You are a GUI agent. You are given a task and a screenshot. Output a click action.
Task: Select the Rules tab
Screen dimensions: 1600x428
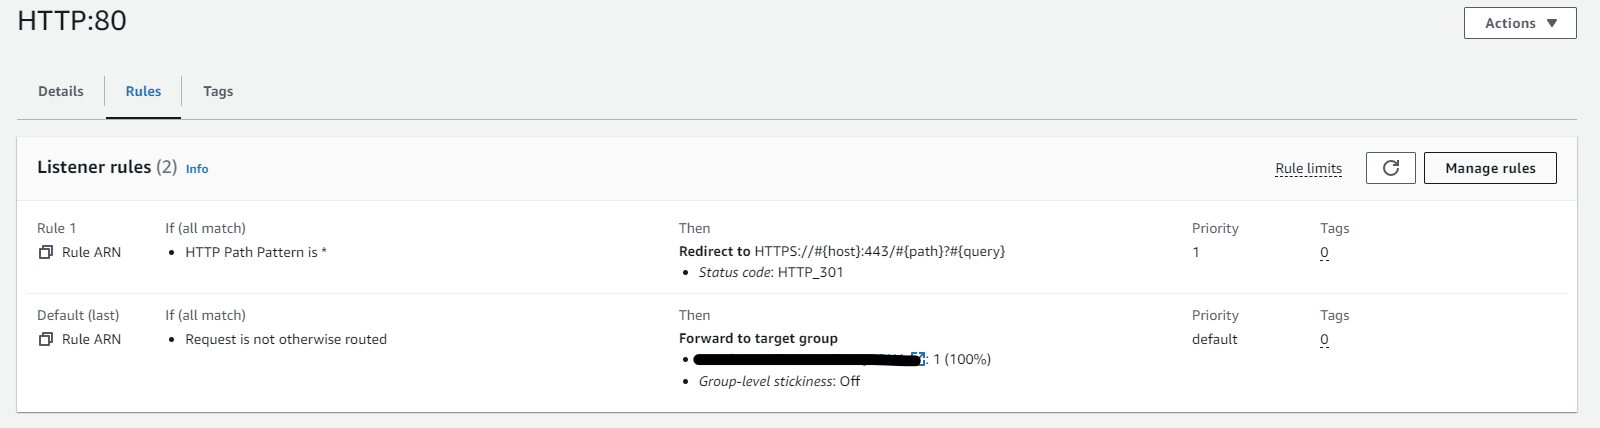click(x=143, y=91)
